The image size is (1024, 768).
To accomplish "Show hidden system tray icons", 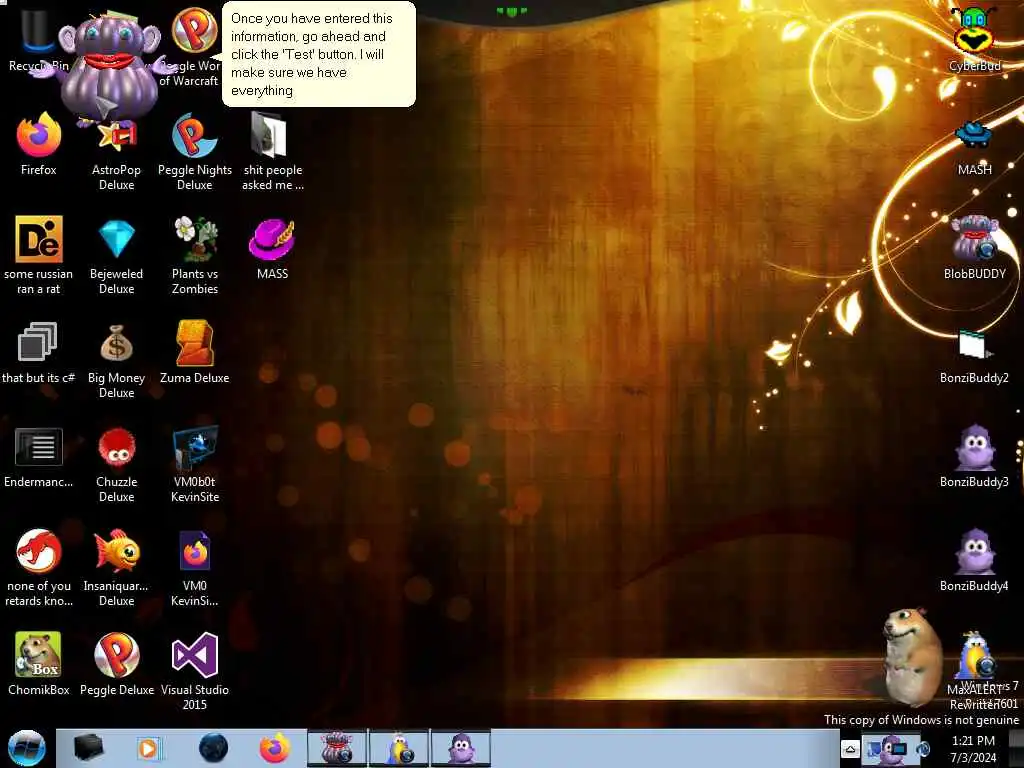I will (x=850, y=748).
